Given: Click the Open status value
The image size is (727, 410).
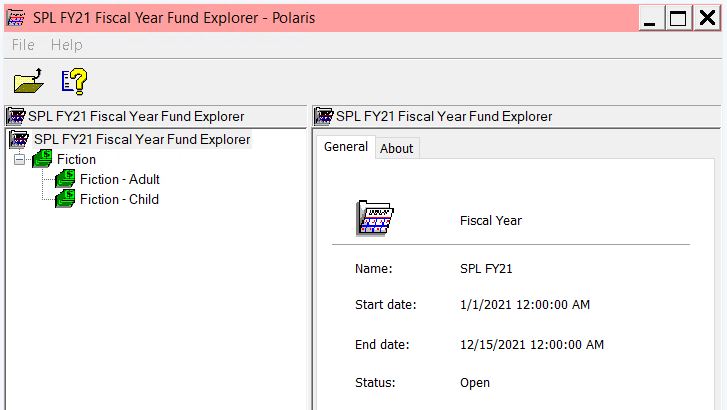Looking at the screenshot, I should coord(475,383).
